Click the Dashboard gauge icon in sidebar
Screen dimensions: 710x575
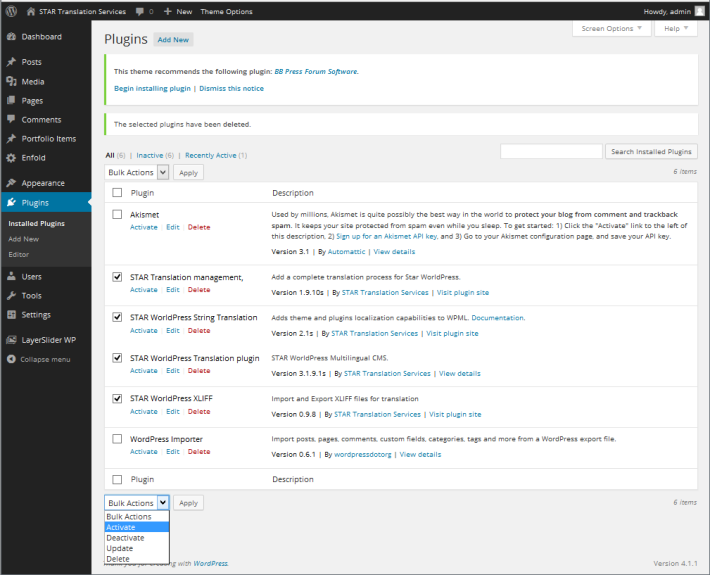point(11,37)
